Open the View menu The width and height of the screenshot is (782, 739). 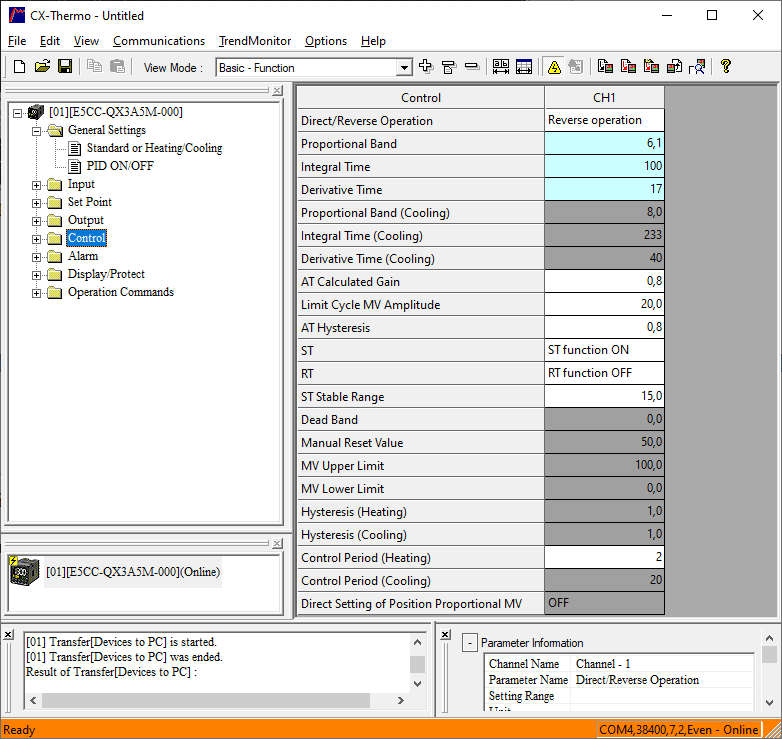[86, 41]
